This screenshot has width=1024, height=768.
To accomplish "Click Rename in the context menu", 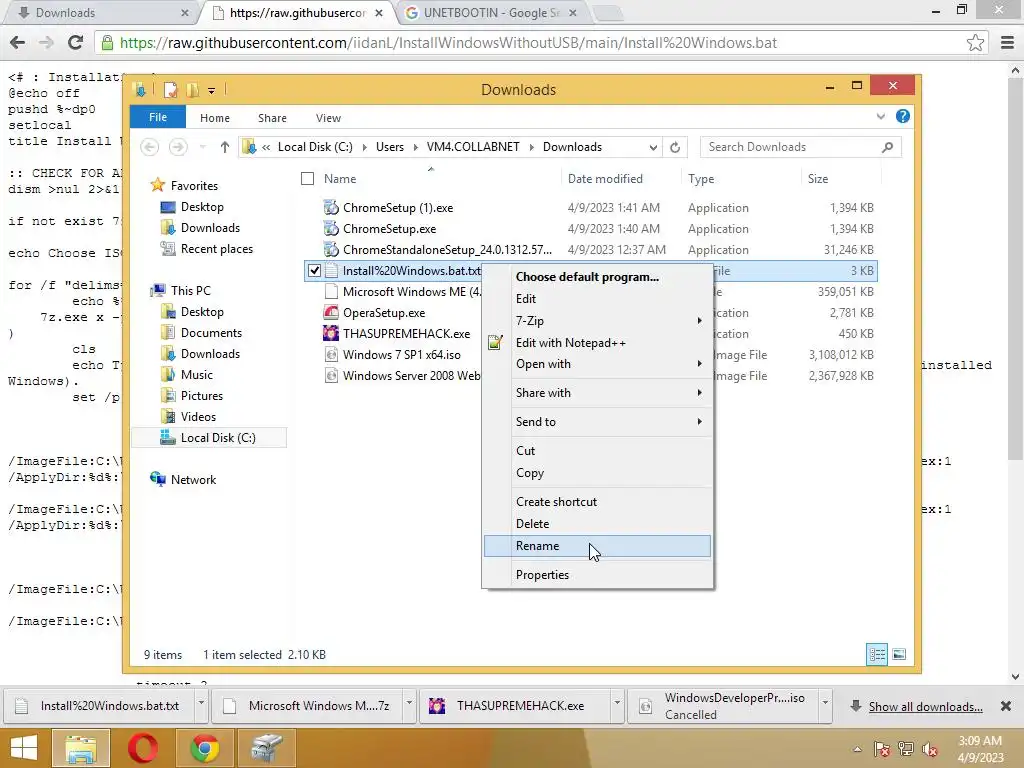I will click(x=597, y=546).
